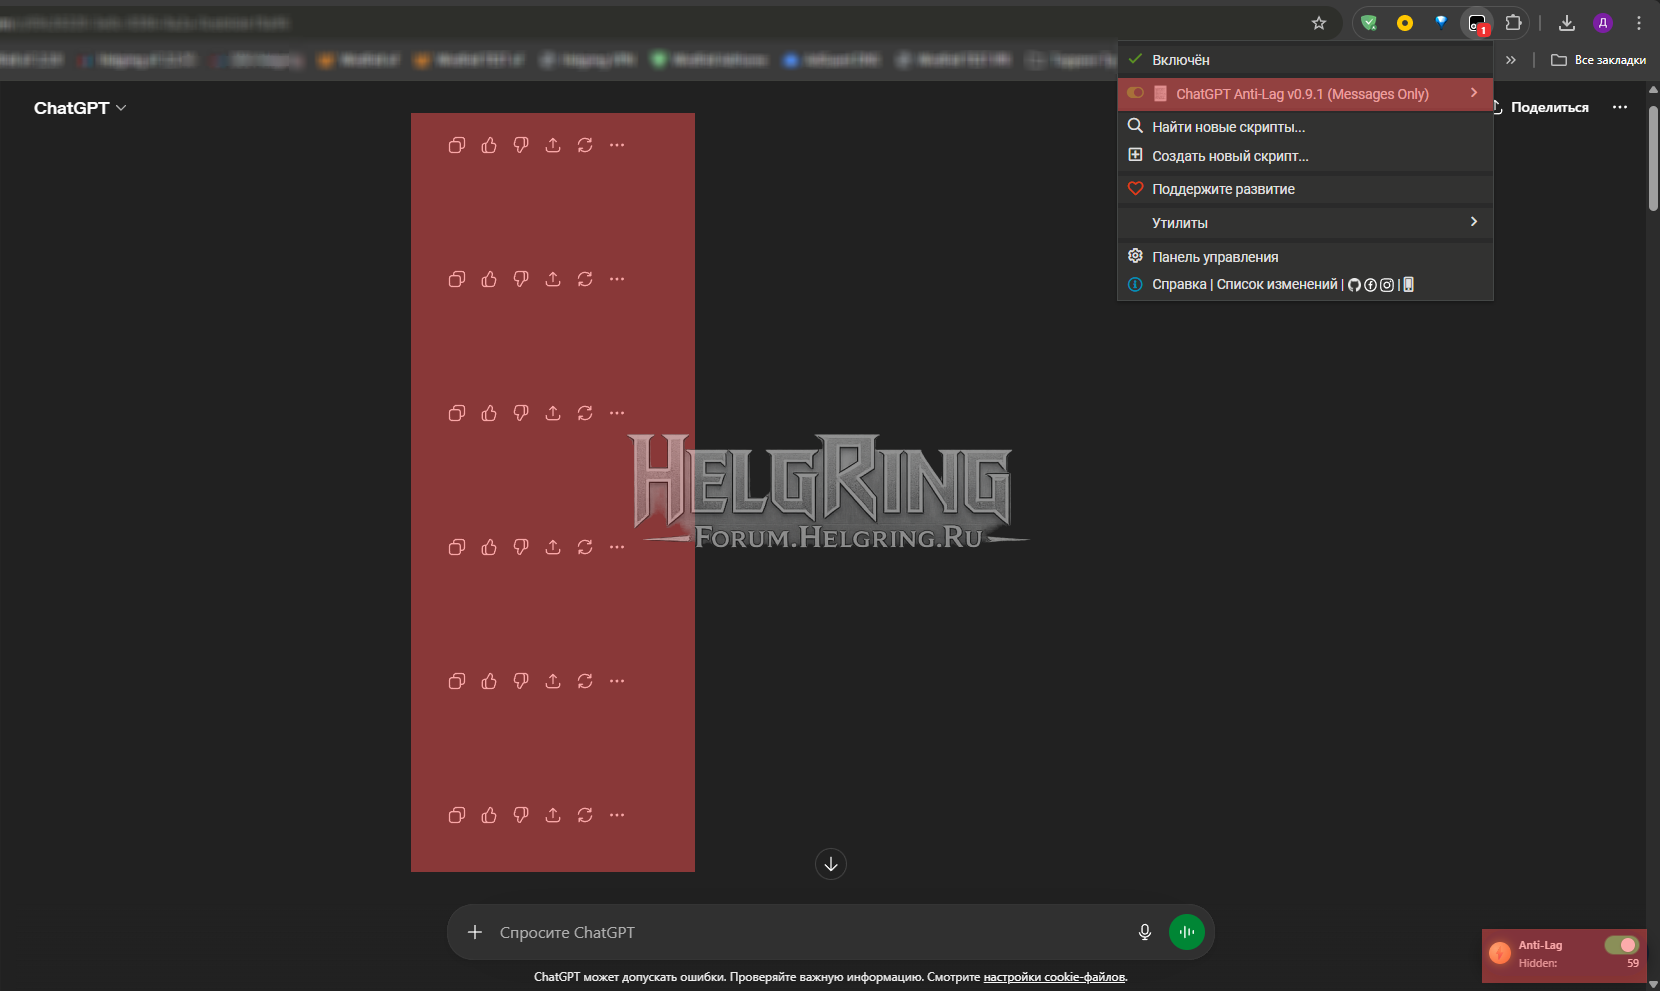Screen dimensions: 1660x991
Task: Click the orange Anti-Lag lightning icon
Action: (x=1500, y=953)
